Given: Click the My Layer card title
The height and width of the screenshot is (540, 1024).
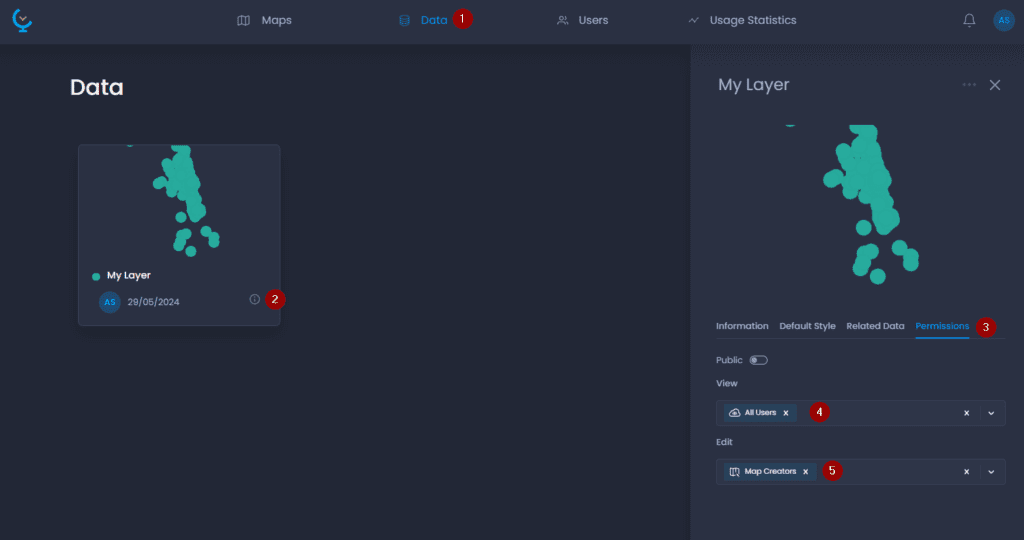Looking at the screenshot, I should (129, 276).
